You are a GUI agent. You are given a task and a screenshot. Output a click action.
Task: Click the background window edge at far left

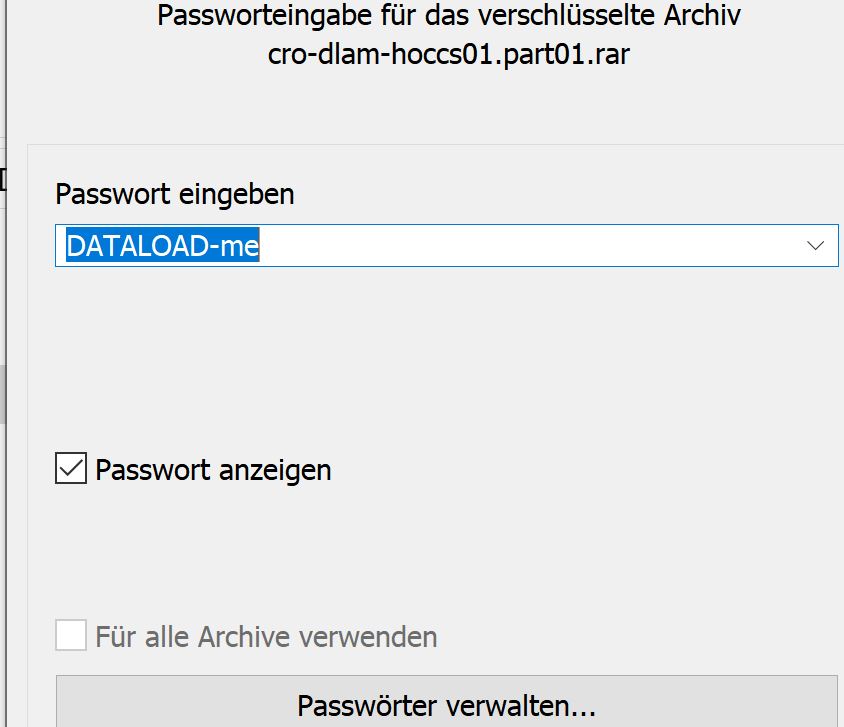coord(4,300)
